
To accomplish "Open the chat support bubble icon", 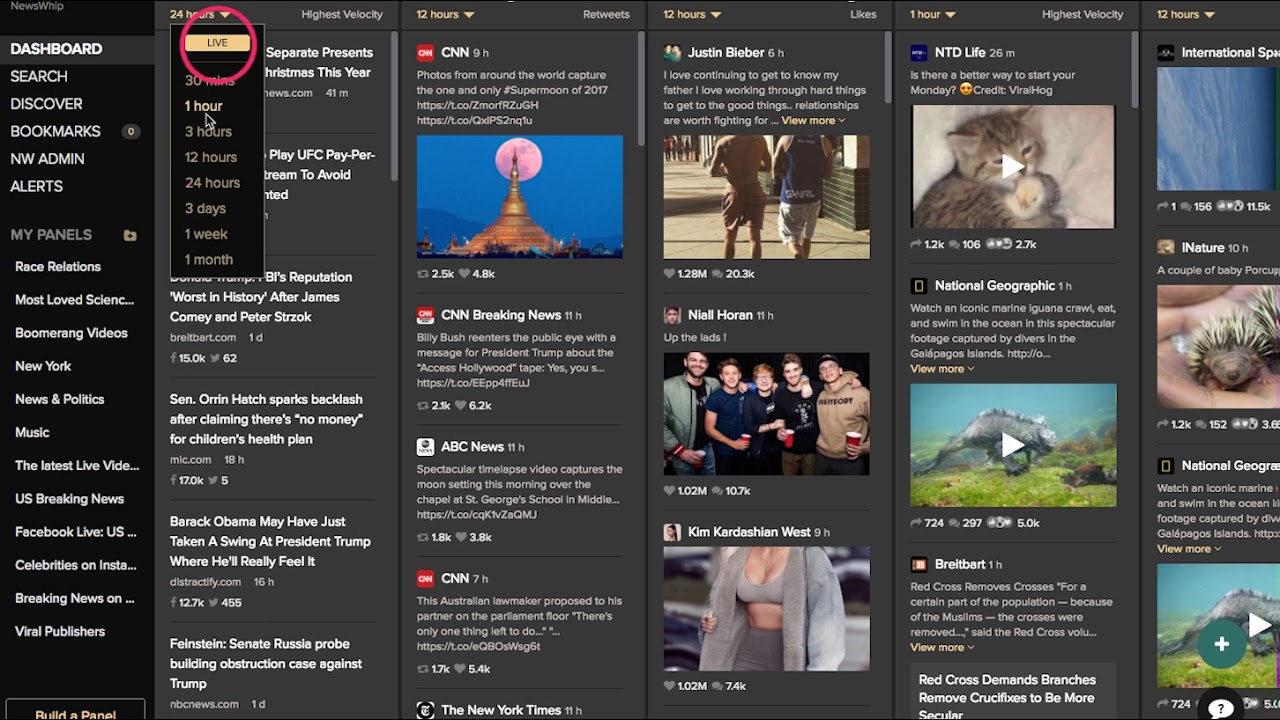I will coord(1221,709).
